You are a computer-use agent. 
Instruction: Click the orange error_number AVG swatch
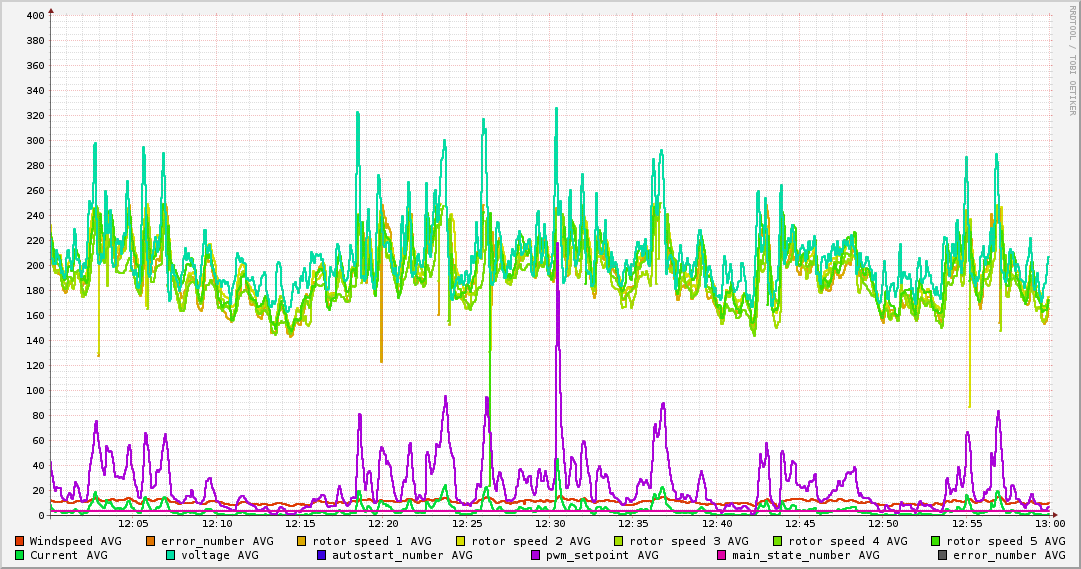point(150,541)
